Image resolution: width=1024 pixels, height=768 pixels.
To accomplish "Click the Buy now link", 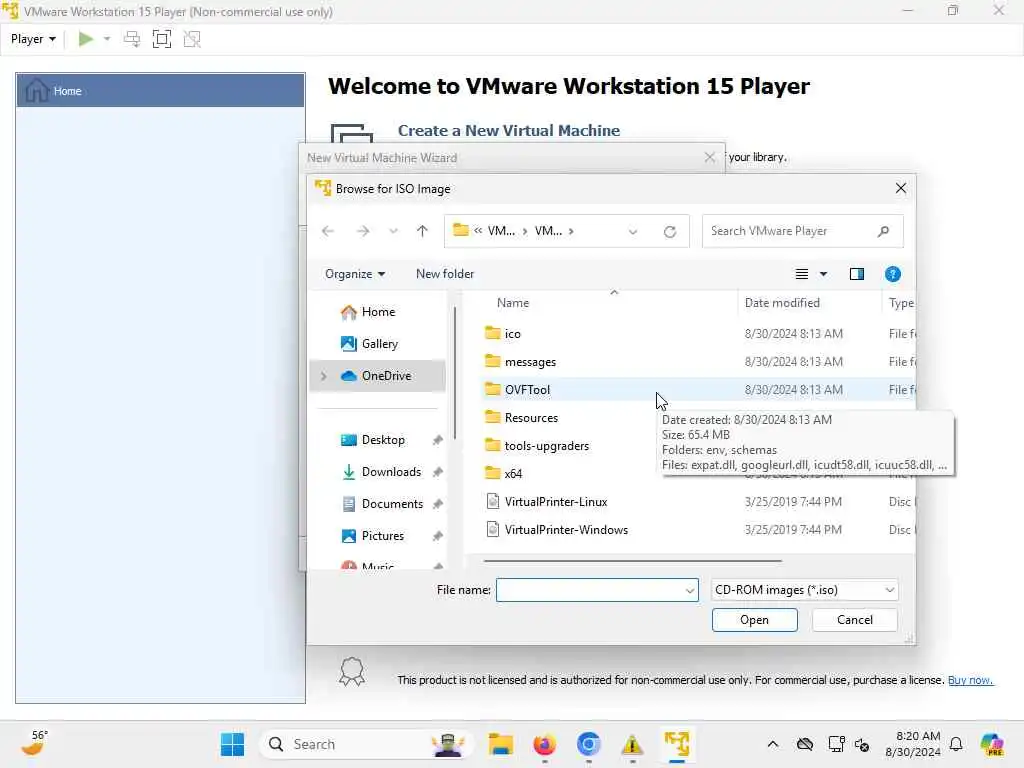I will [970, 680].
